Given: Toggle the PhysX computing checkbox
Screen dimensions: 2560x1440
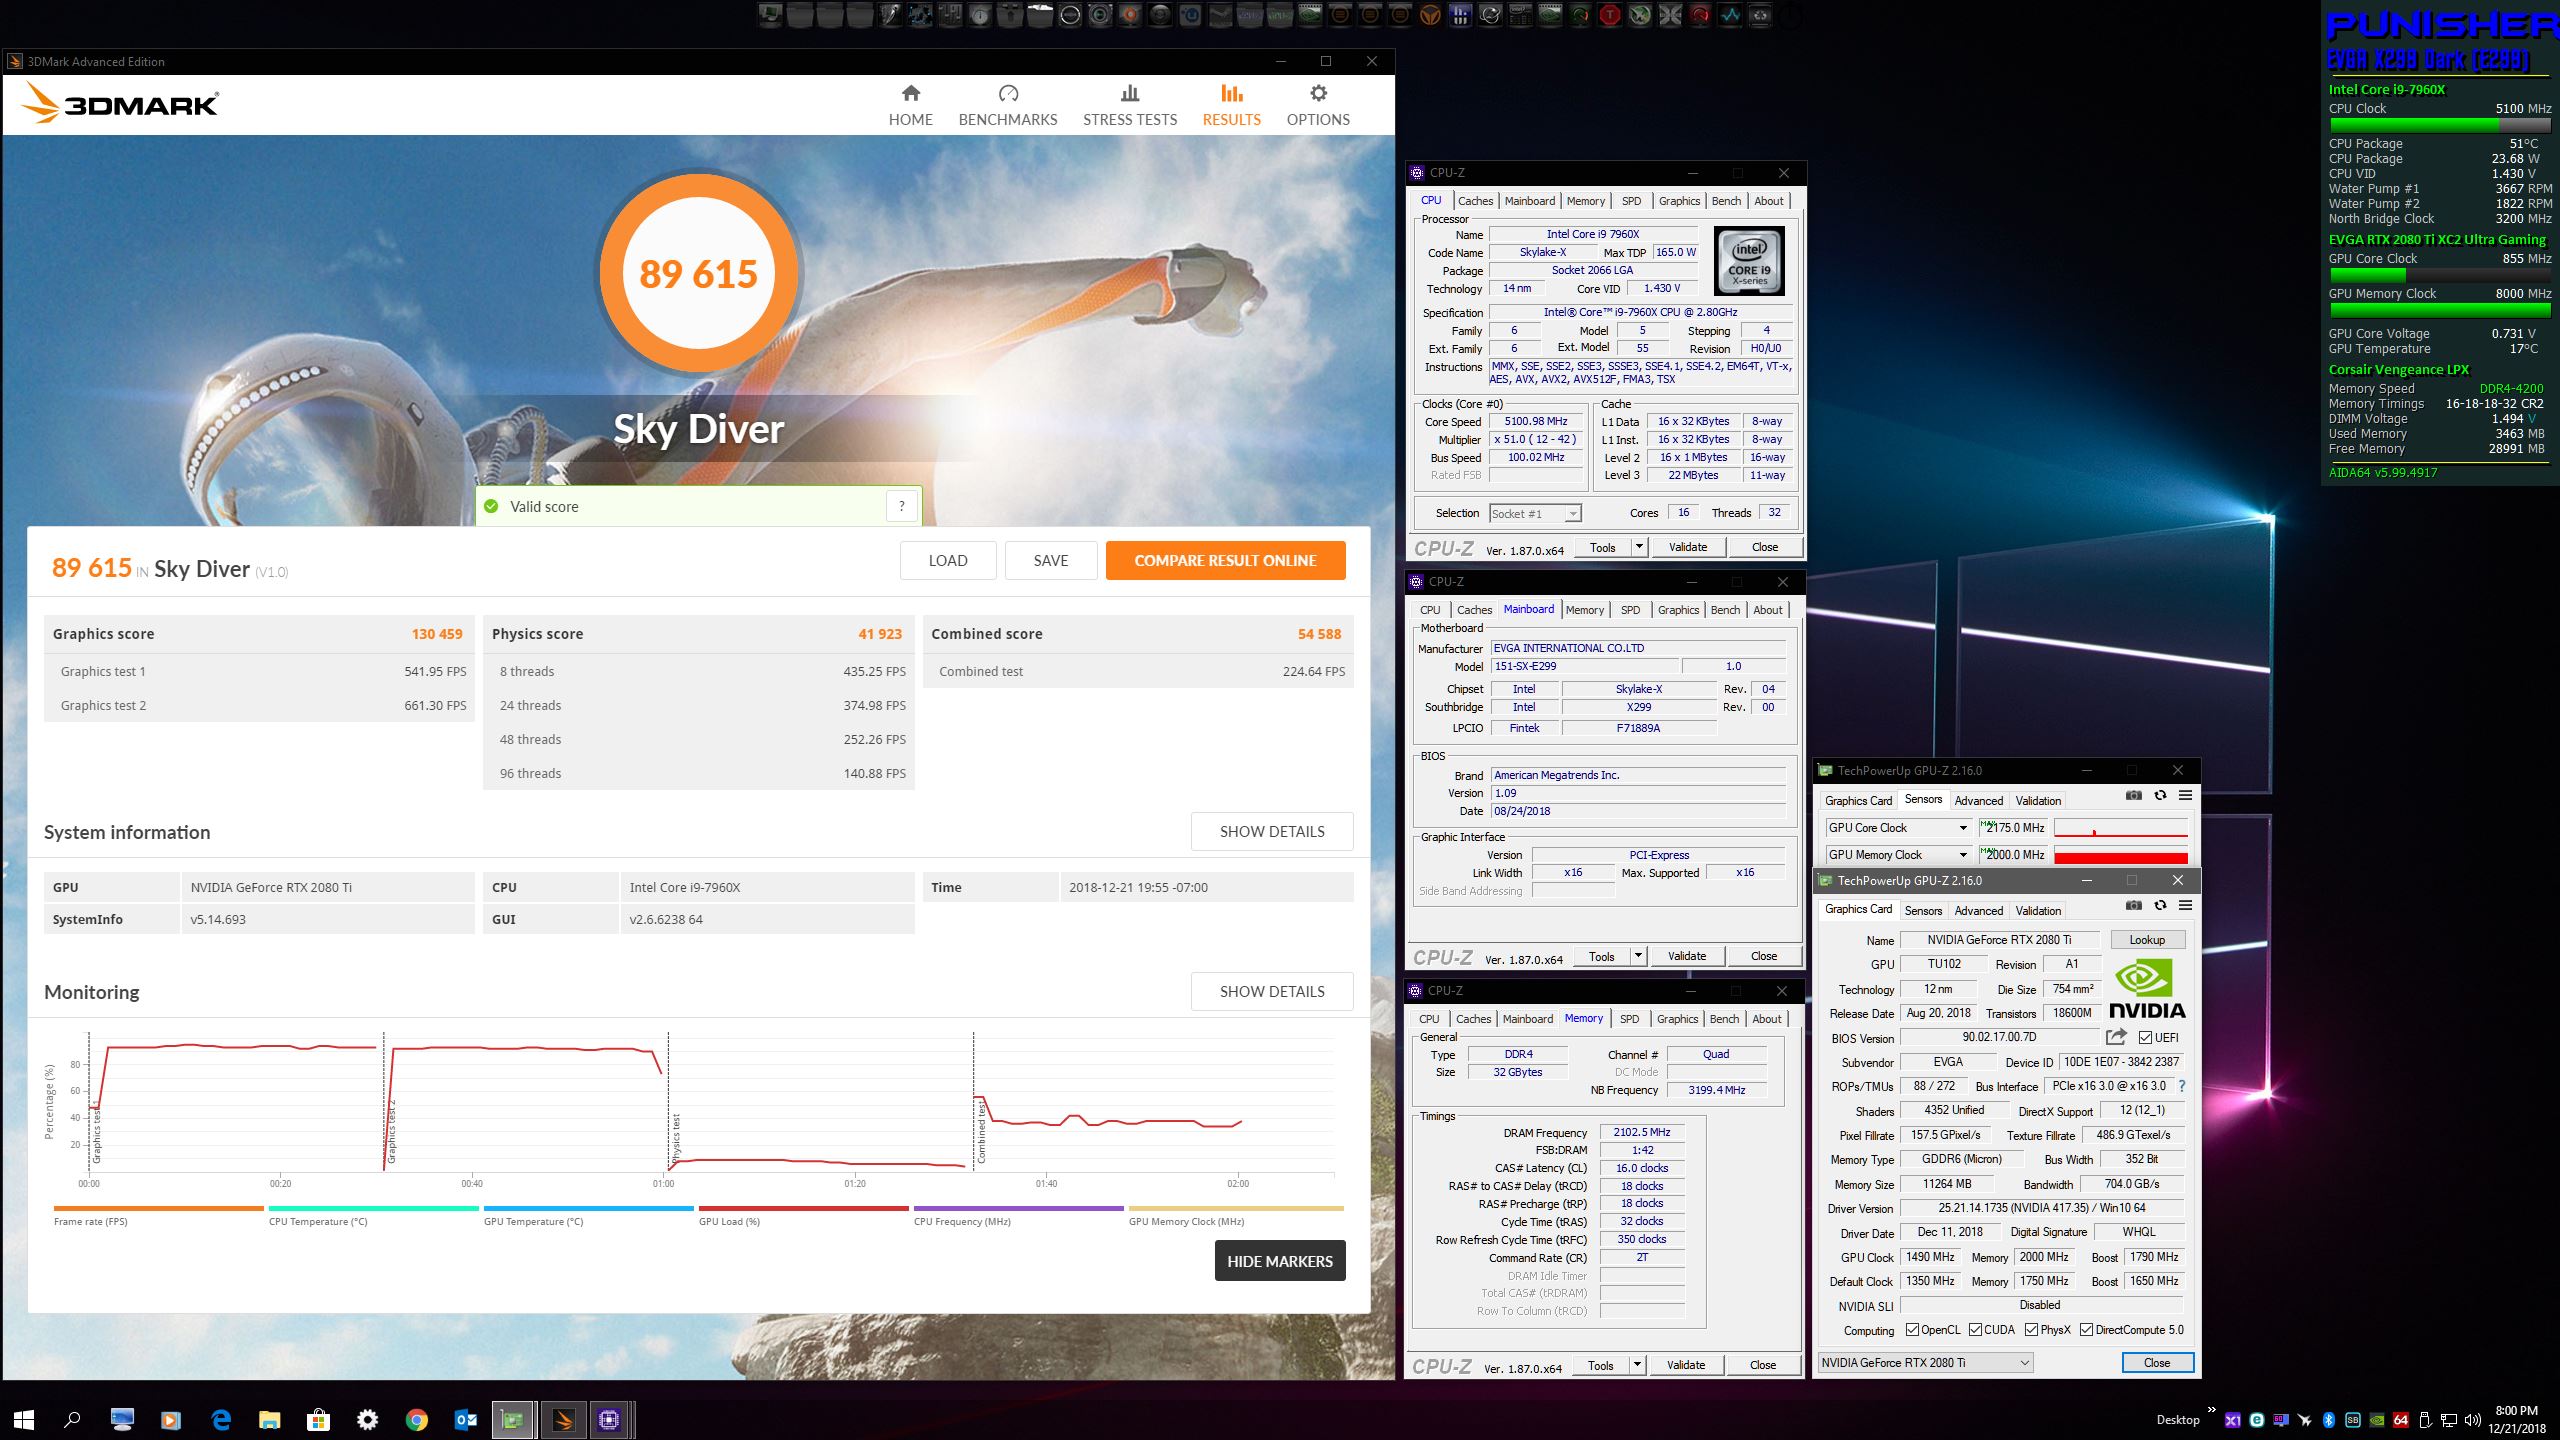Looking at the screenshot, I should tap(2031, 1330).
